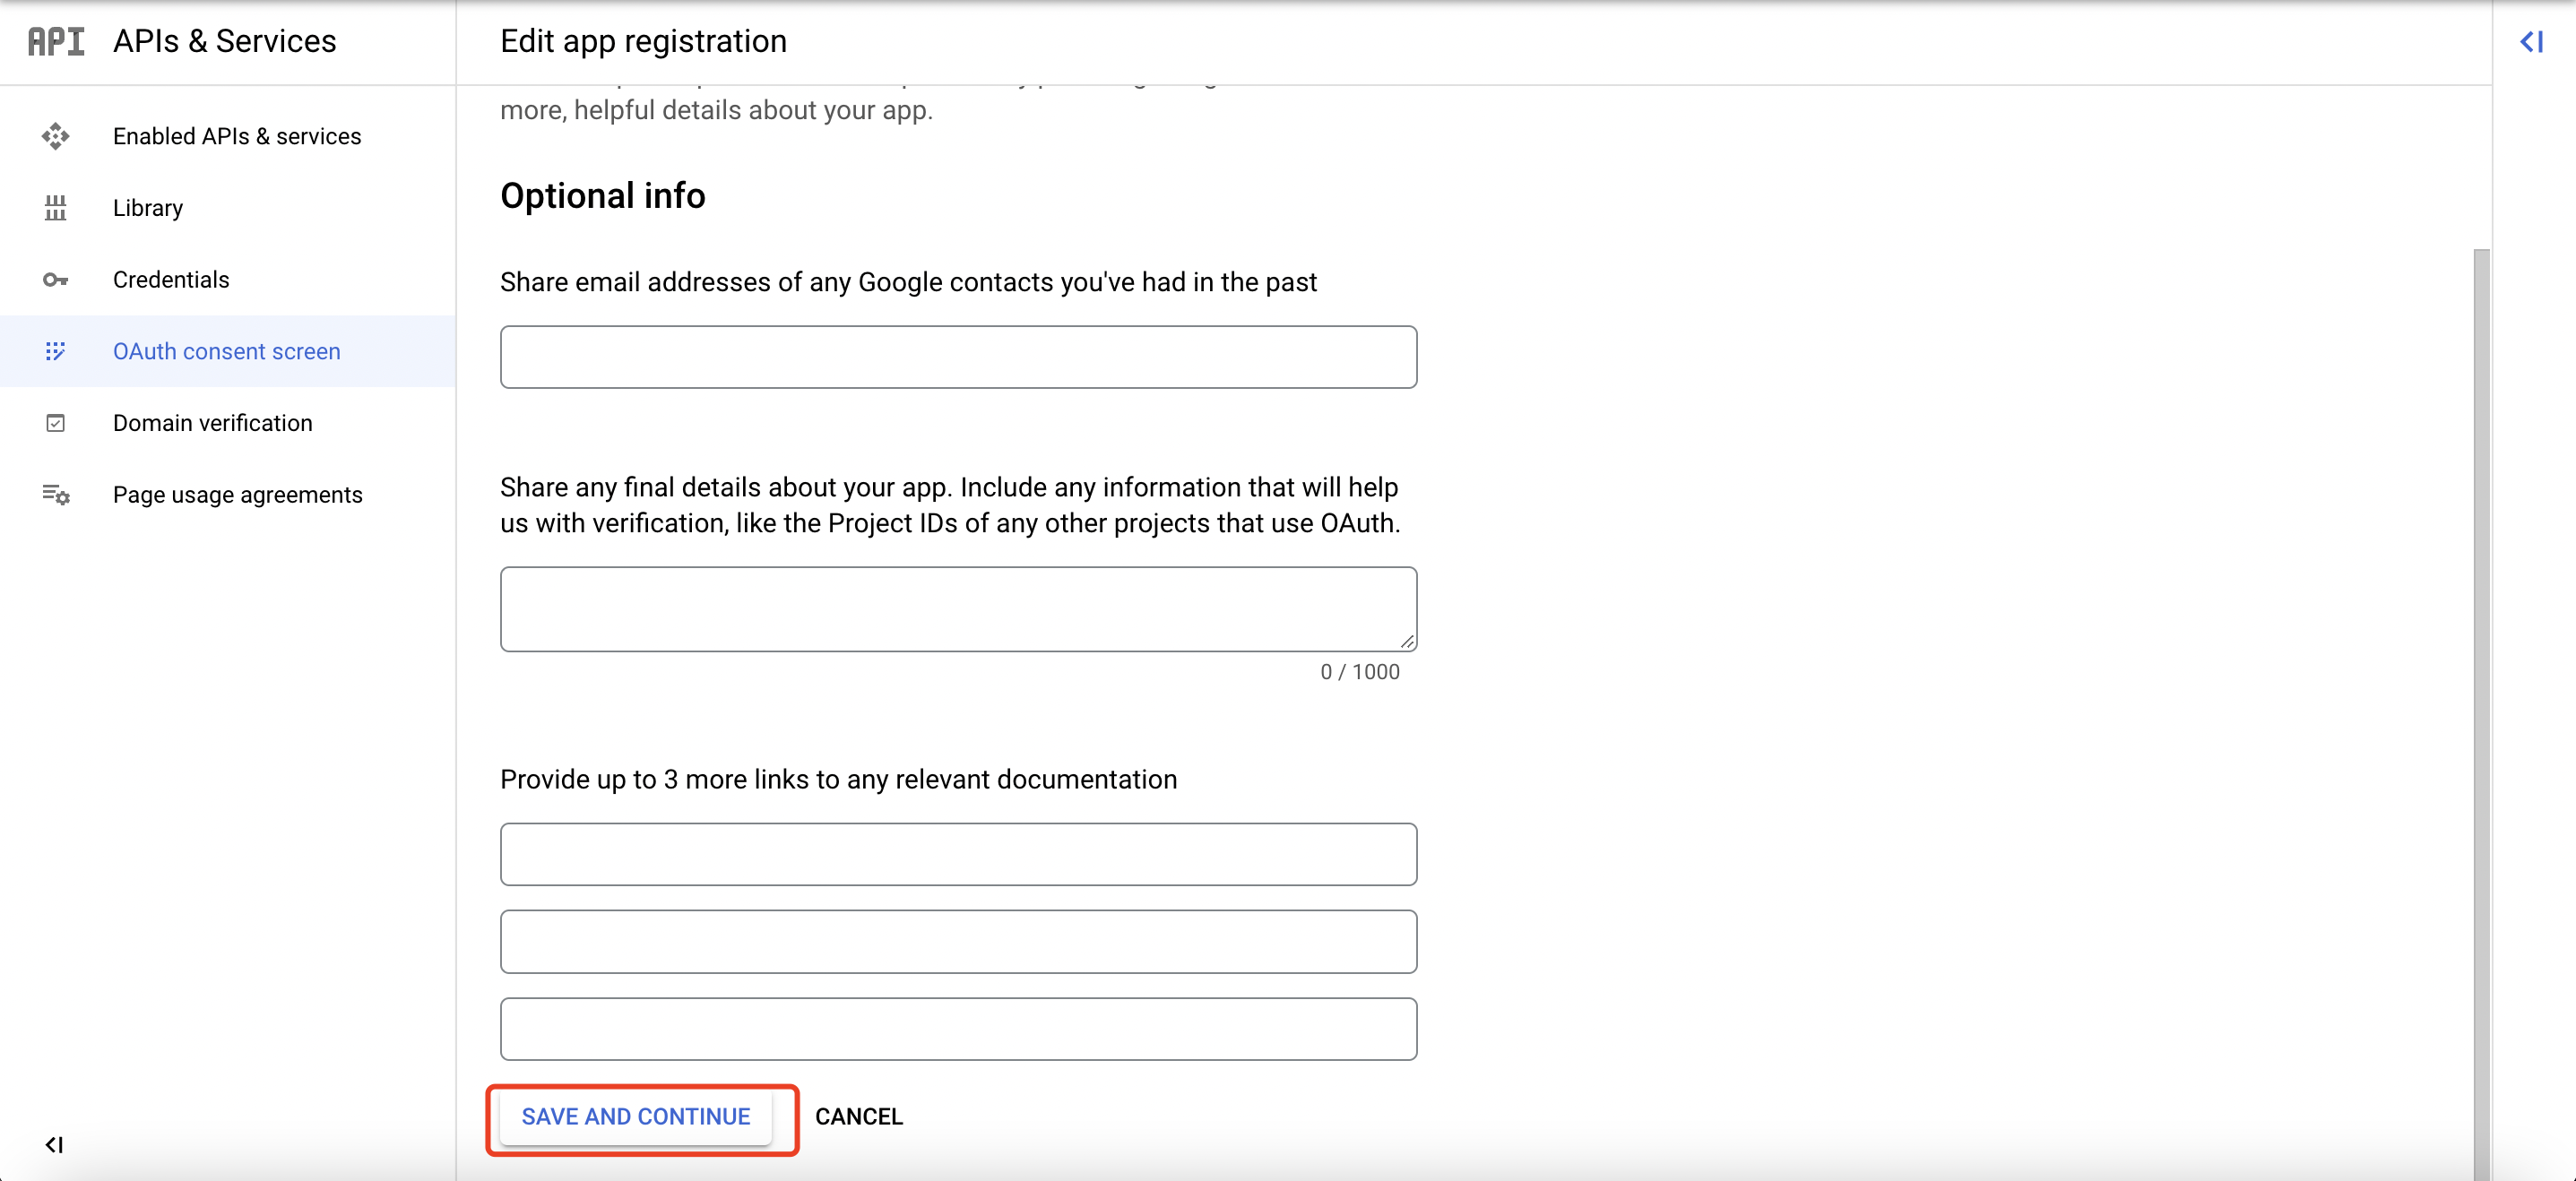Collapse the left navigation sidebar

click(x=54, y=1144)
